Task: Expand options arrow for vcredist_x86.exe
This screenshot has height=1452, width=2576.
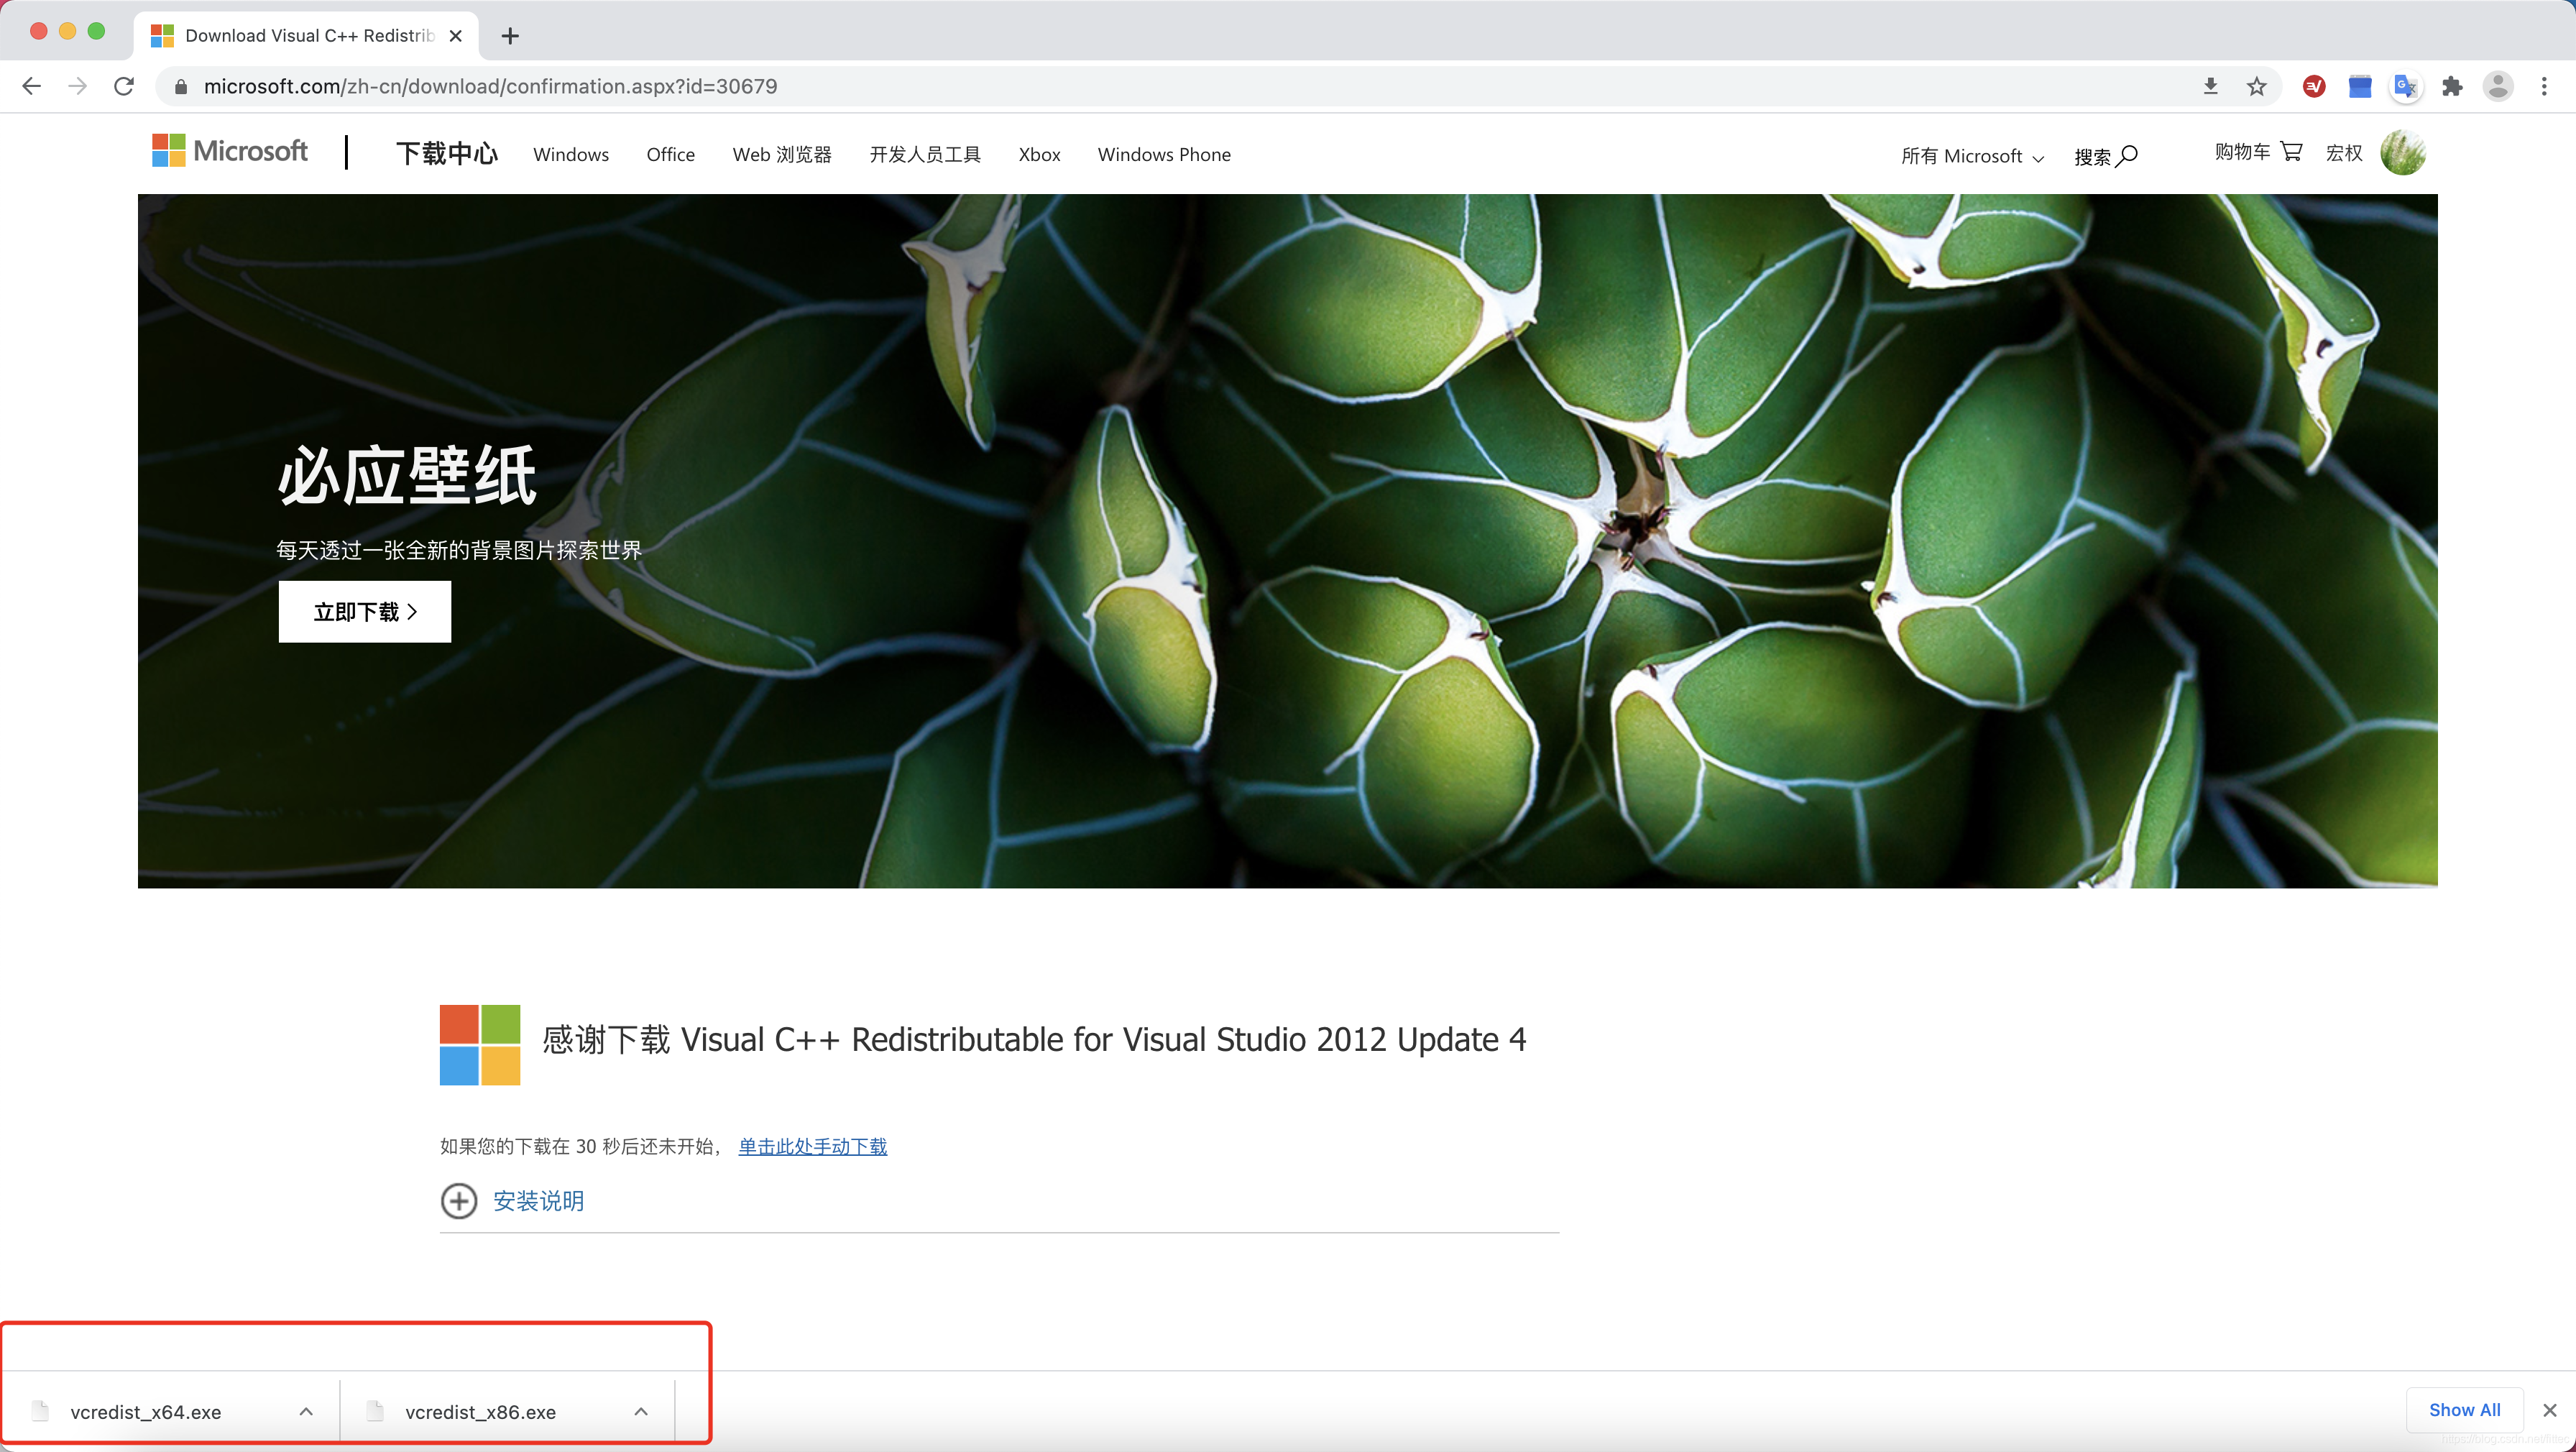Action: click(642, 1412)
